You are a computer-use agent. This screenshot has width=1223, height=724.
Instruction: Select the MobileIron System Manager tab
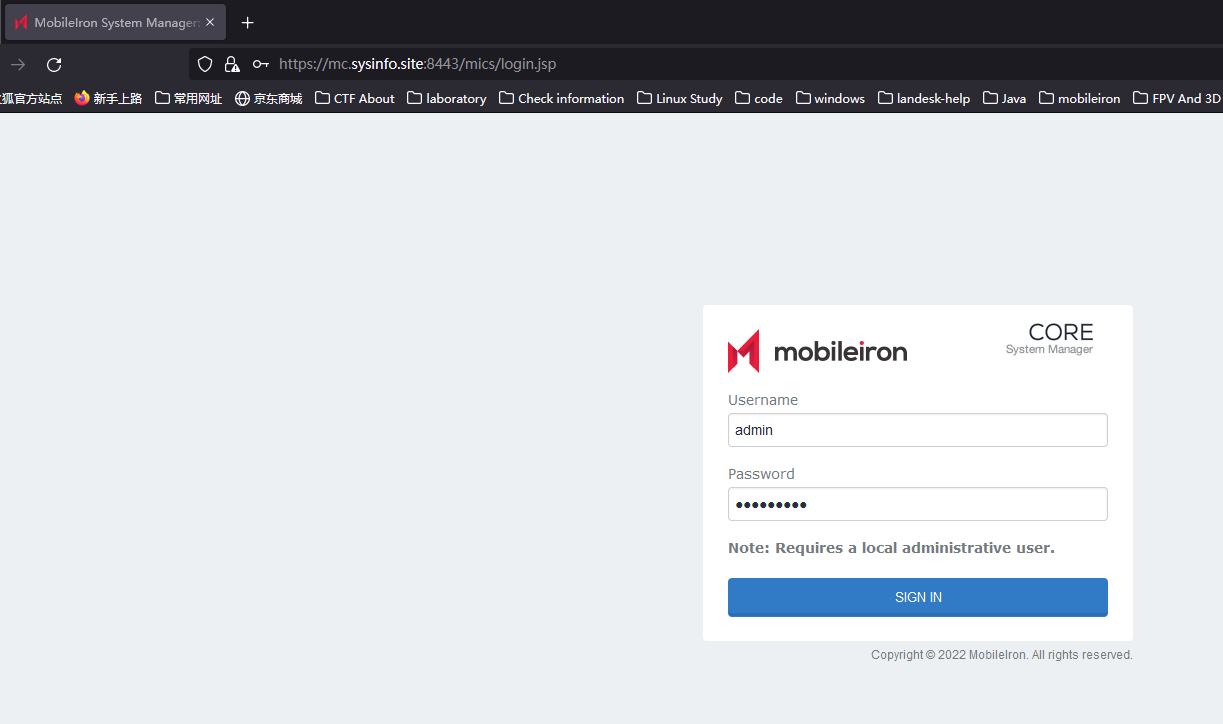coord(110,22)
